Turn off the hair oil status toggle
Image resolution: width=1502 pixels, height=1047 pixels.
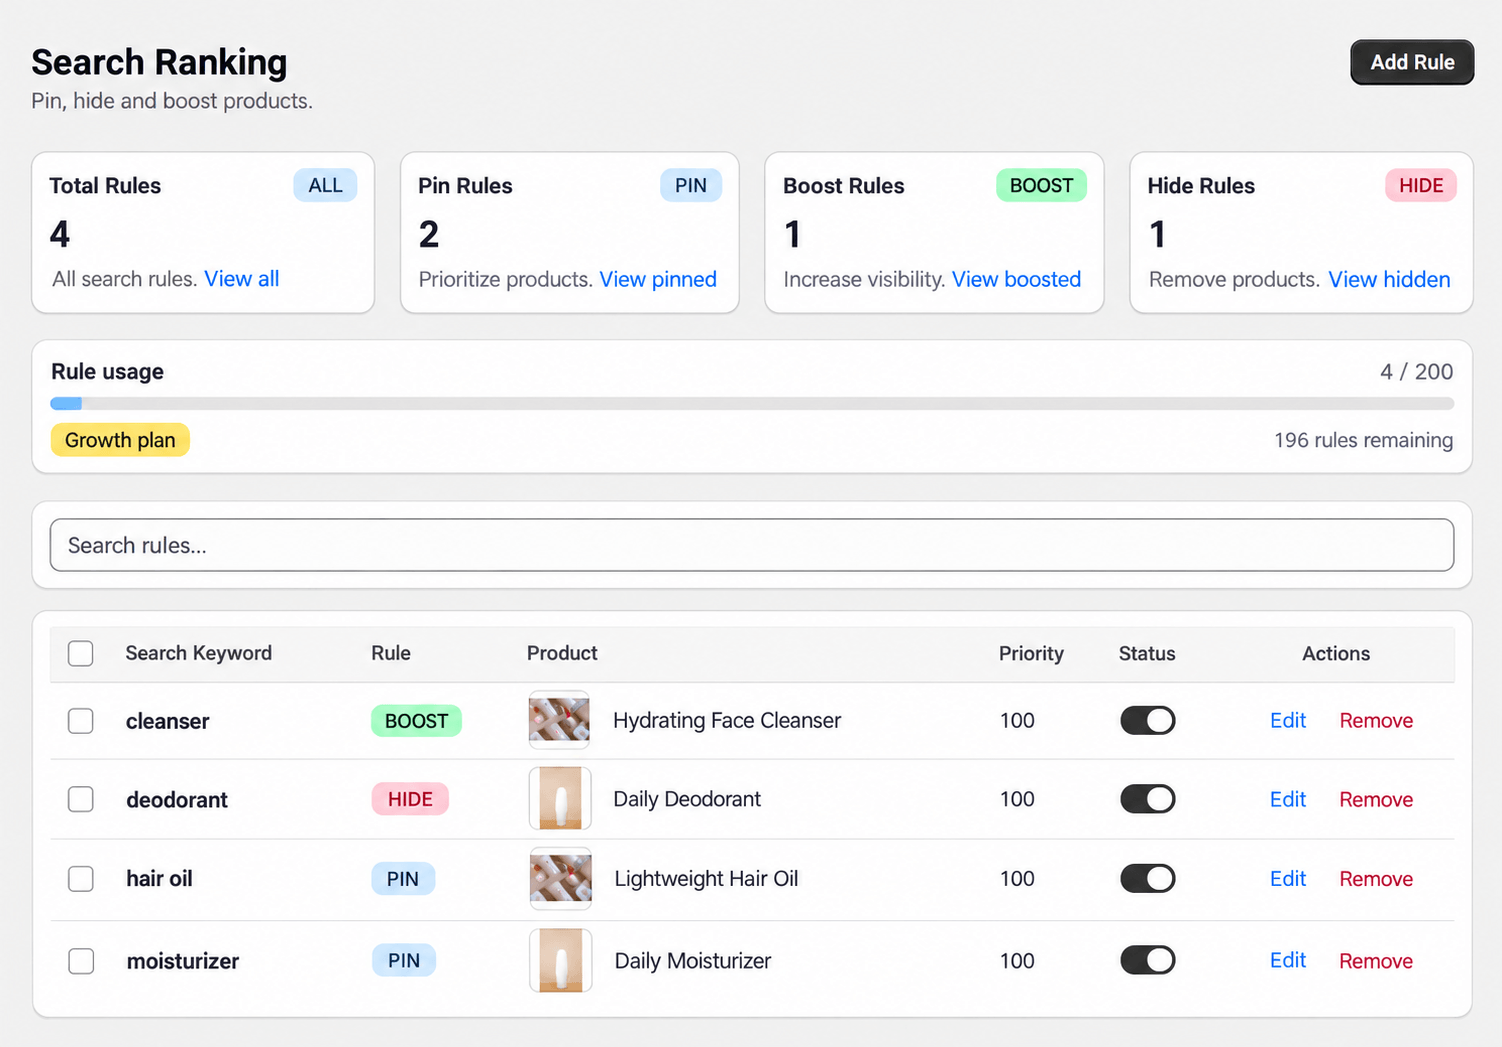[1147, 878]
